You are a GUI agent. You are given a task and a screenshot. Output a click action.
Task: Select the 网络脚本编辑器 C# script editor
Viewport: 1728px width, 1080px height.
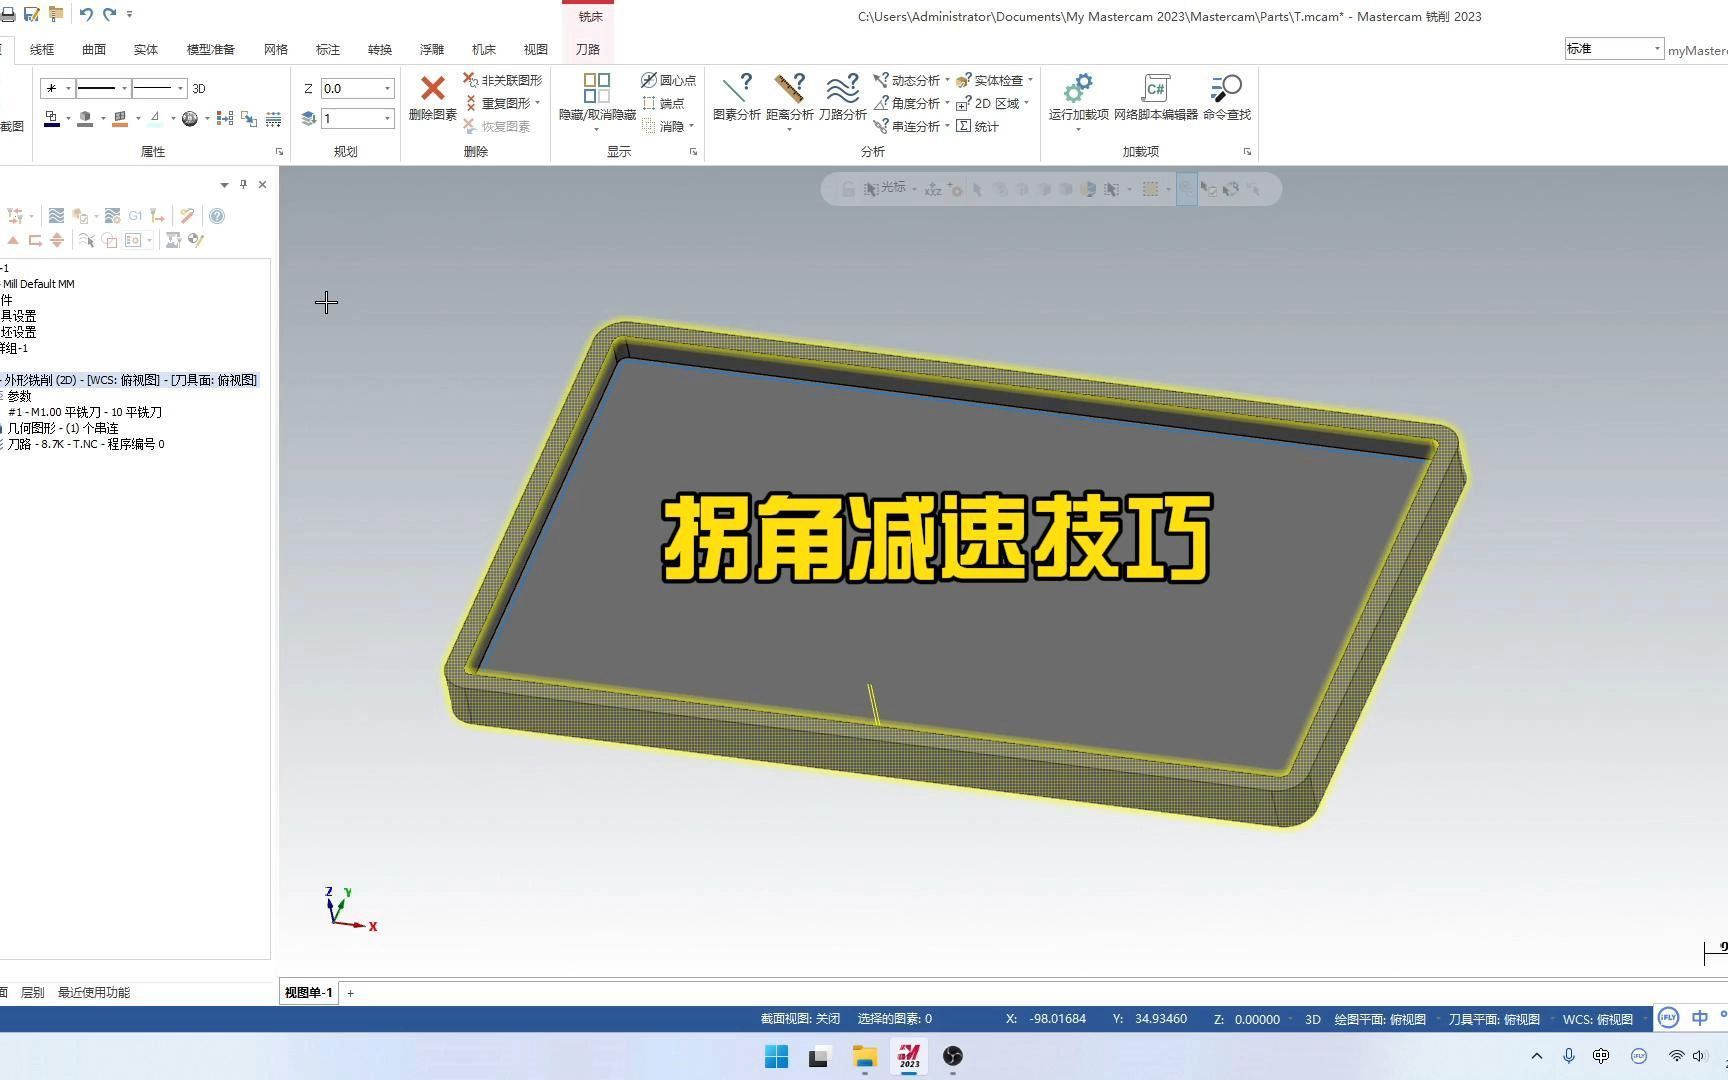tap(1156, 97)
